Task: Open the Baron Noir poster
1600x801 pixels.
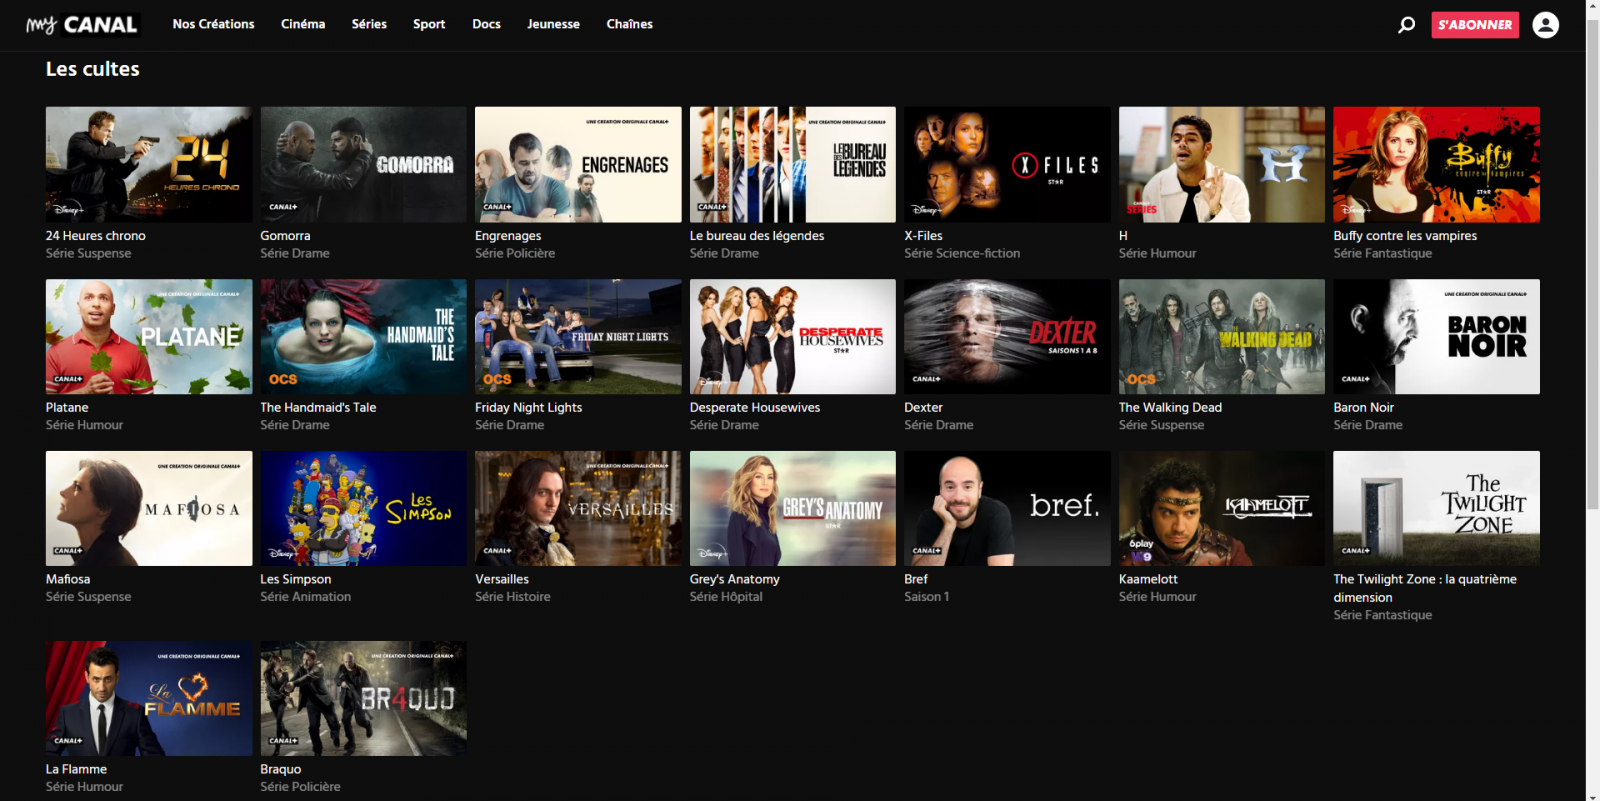Action: point(1436,336)
